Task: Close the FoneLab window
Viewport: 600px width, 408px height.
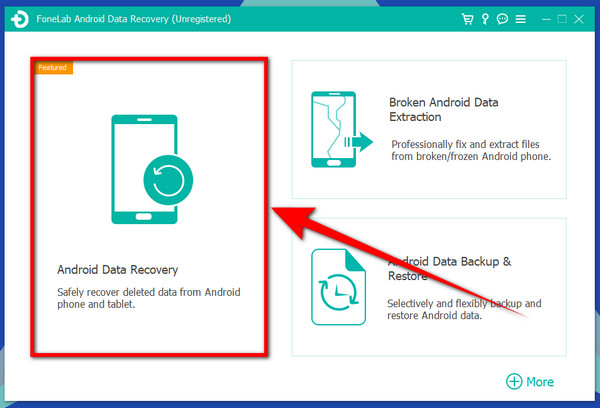Action: [x=579, y=19]
